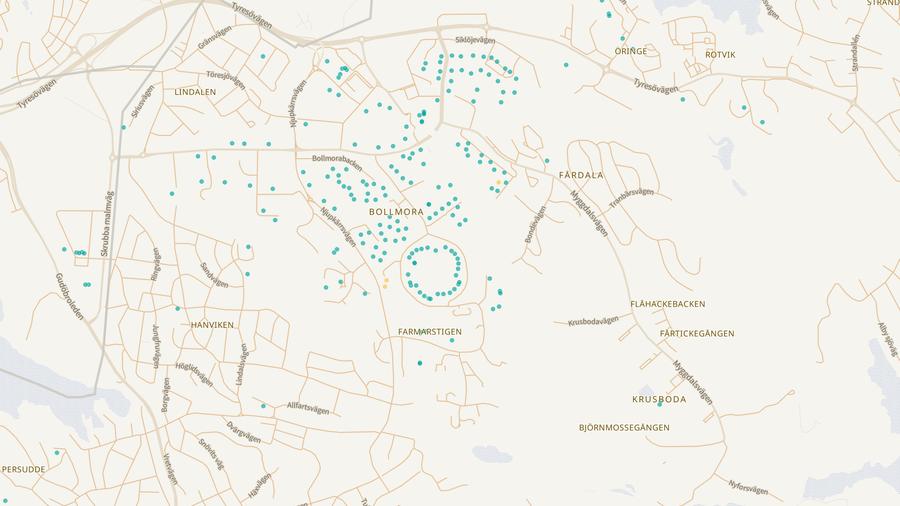Select the ORINGE label on map
Screen dimensions: 900x506
[630, 51]
